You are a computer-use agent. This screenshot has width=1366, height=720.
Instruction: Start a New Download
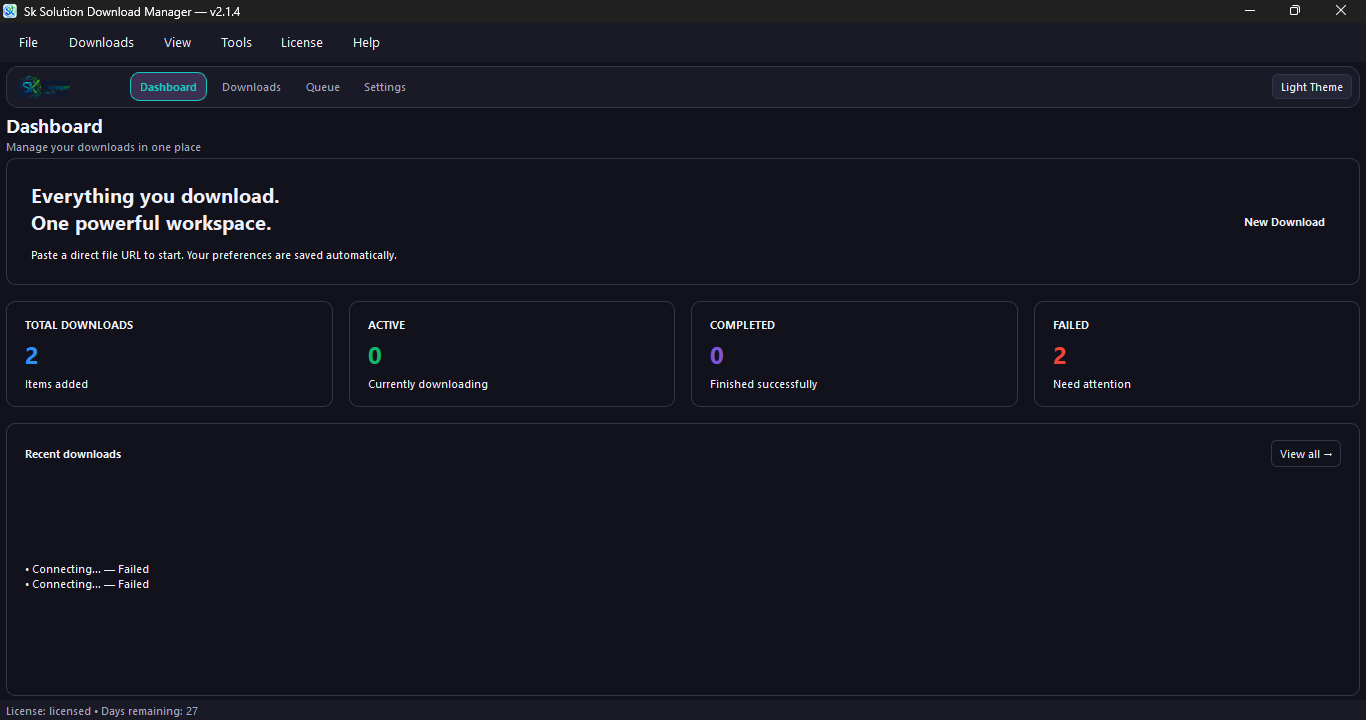point(1284,222)
